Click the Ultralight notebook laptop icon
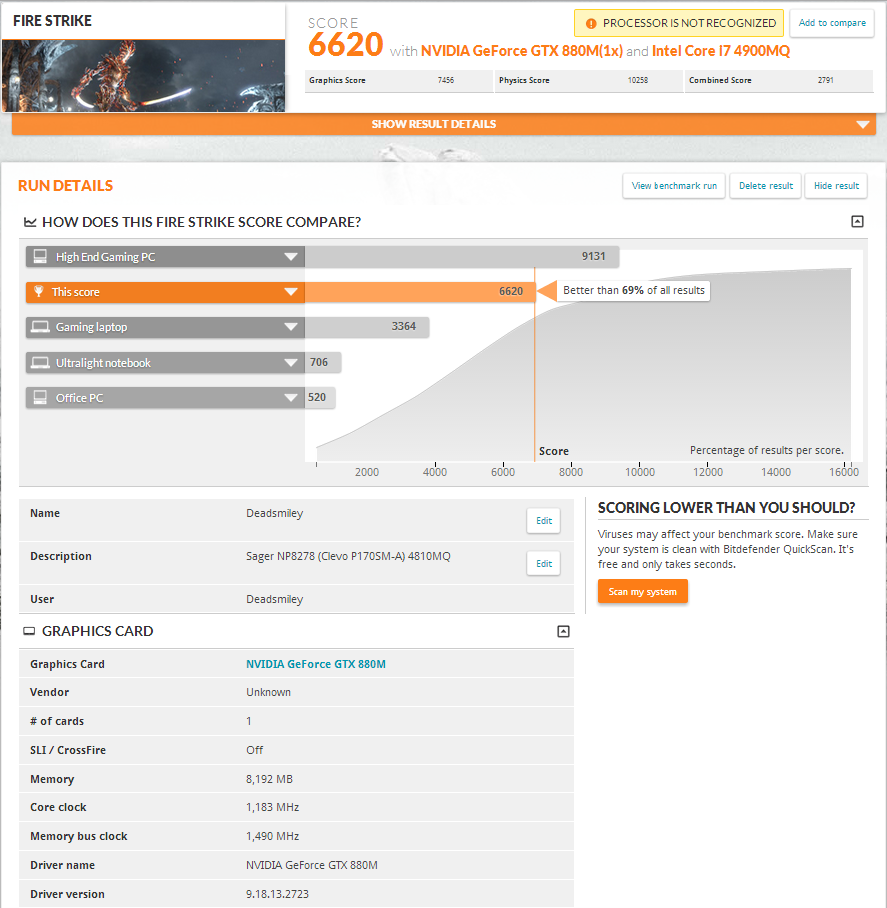This screenshot has height=908, width=887. click(40, 363)
